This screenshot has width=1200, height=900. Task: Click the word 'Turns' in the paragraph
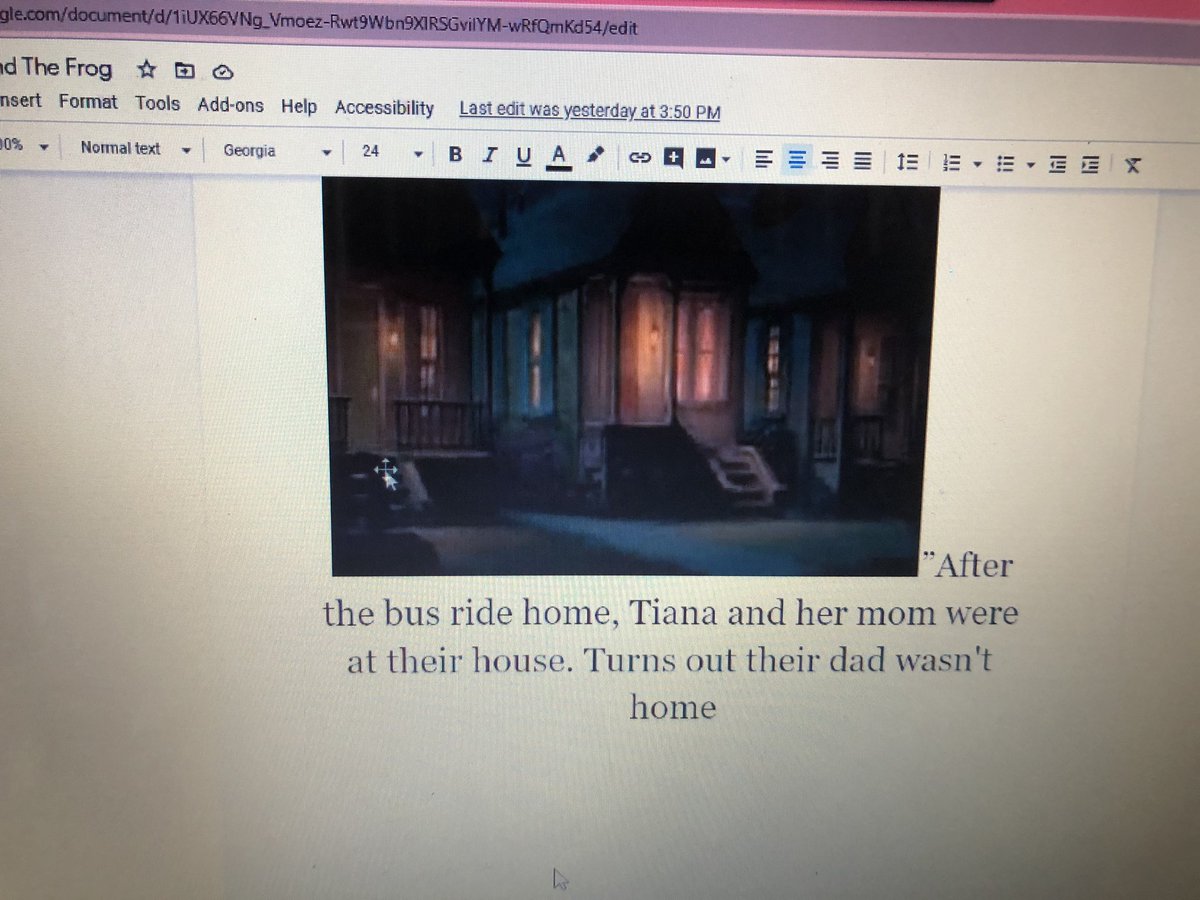[x=628, y=661]
